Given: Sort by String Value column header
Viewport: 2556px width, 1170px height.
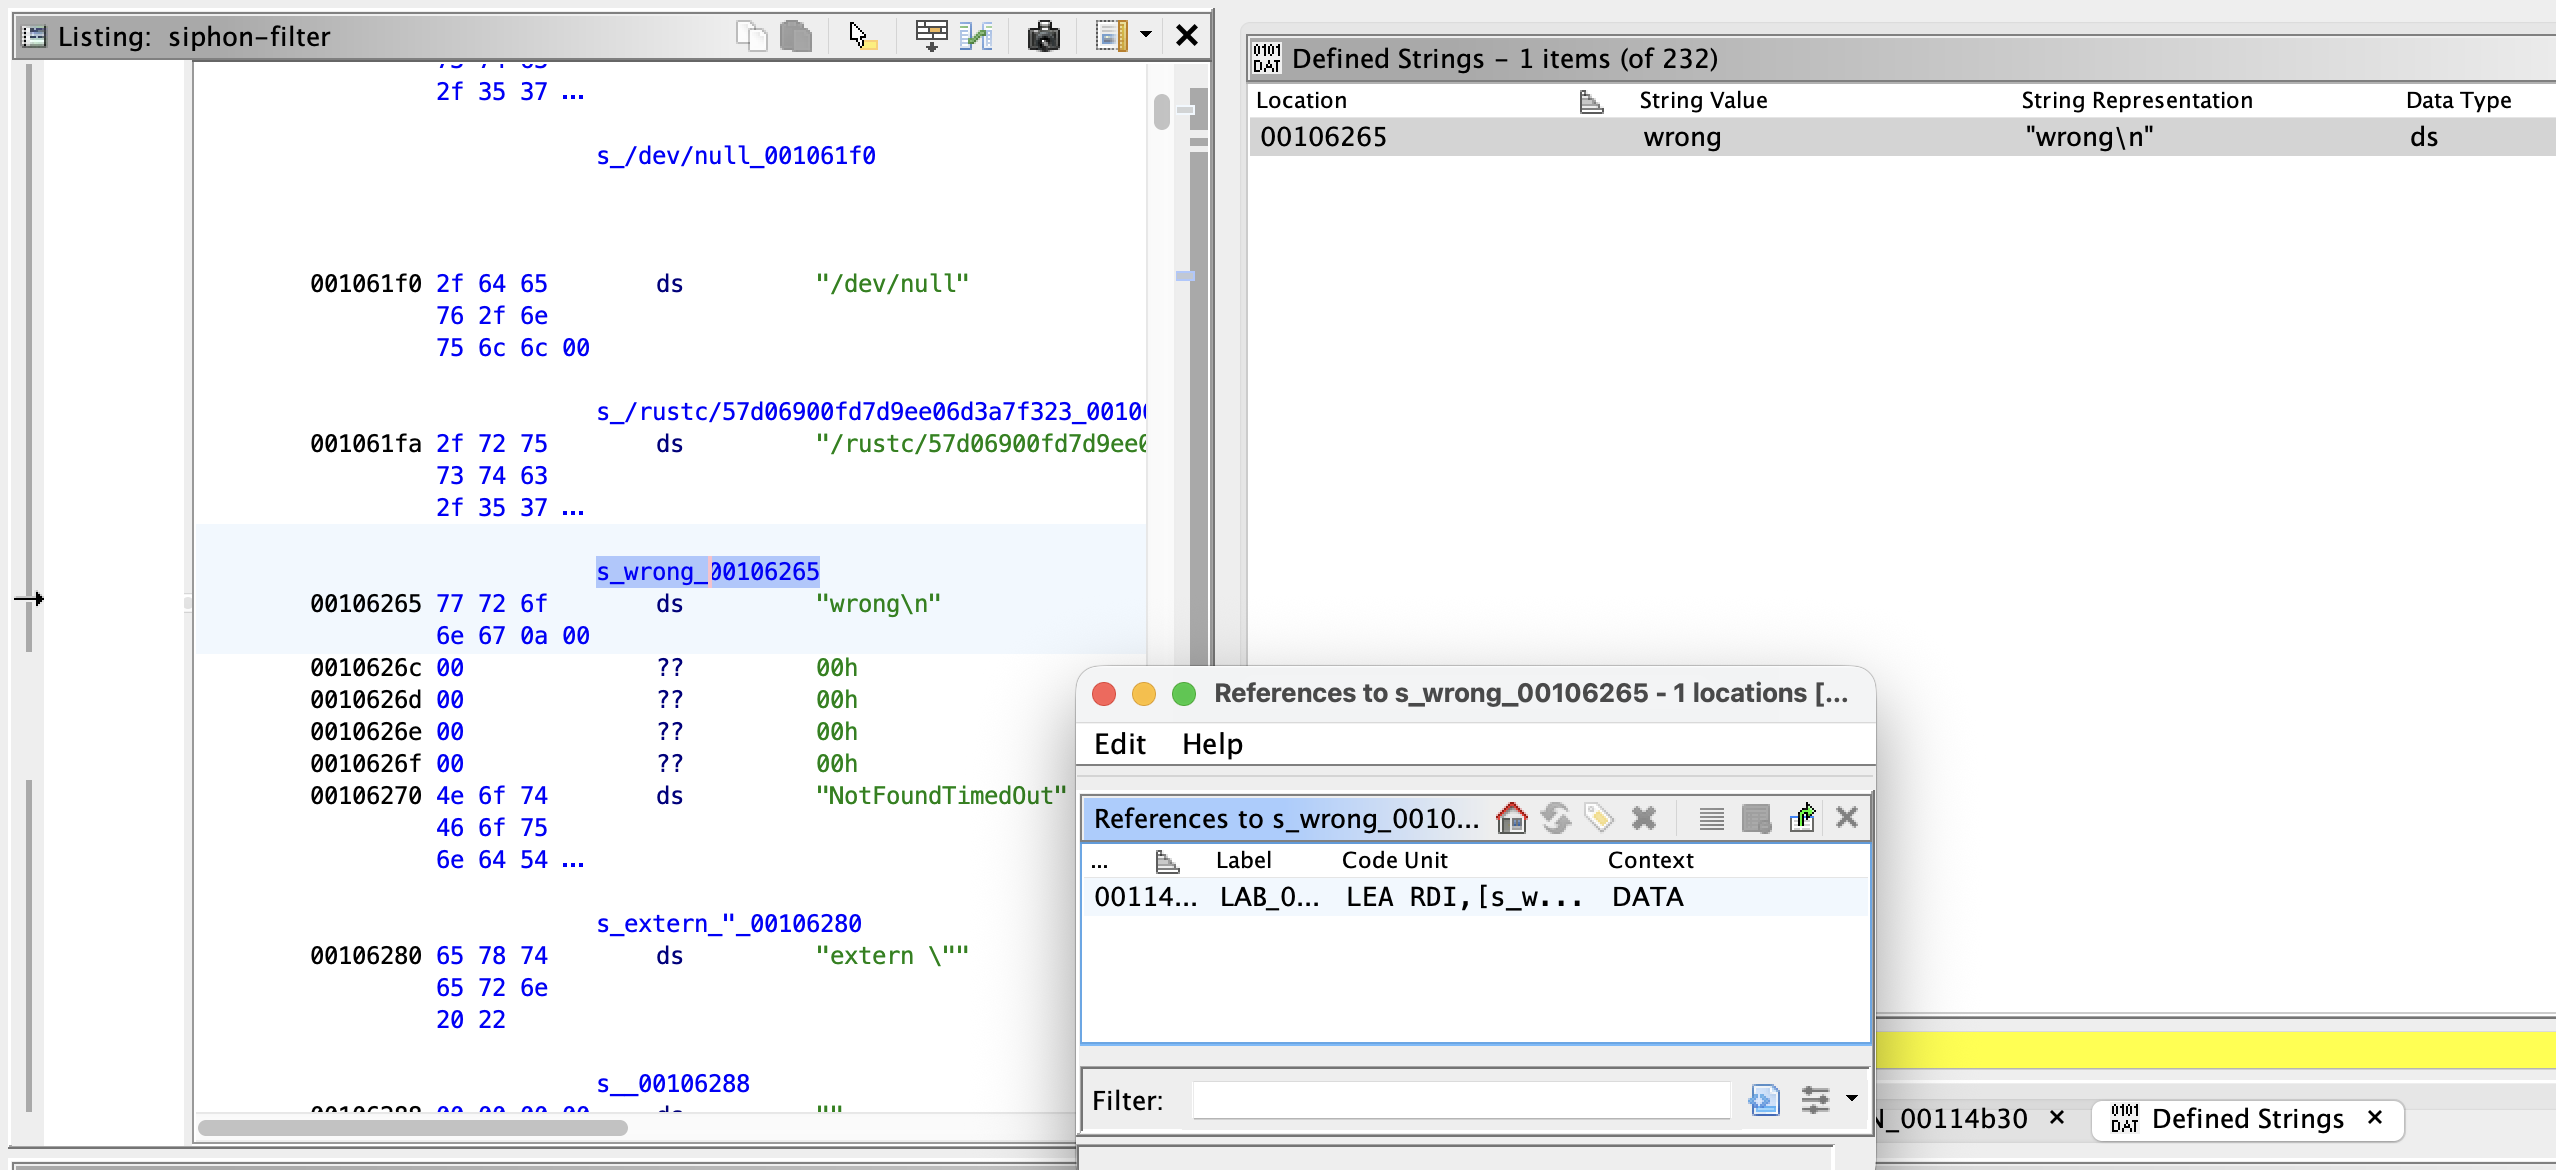Looking at the screenshot, I should coord(1703,100).
